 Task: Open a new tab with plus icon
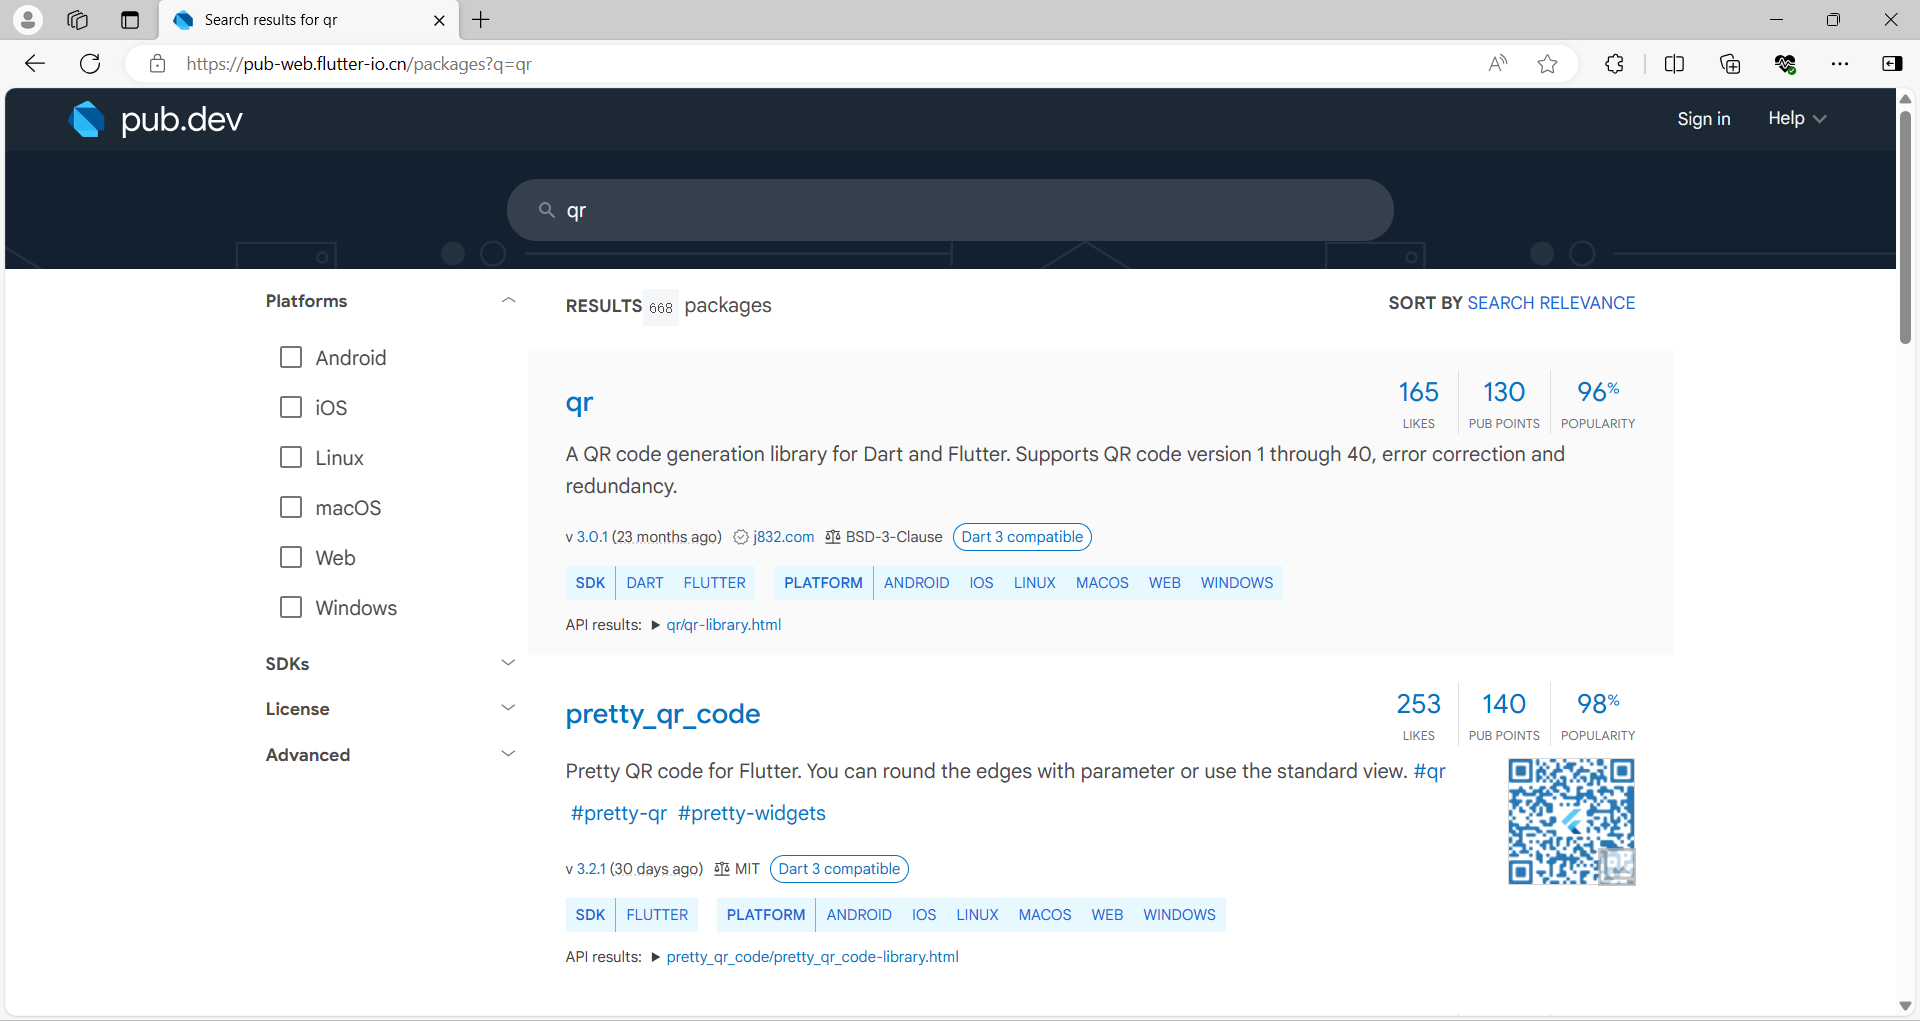click(481, 20)
